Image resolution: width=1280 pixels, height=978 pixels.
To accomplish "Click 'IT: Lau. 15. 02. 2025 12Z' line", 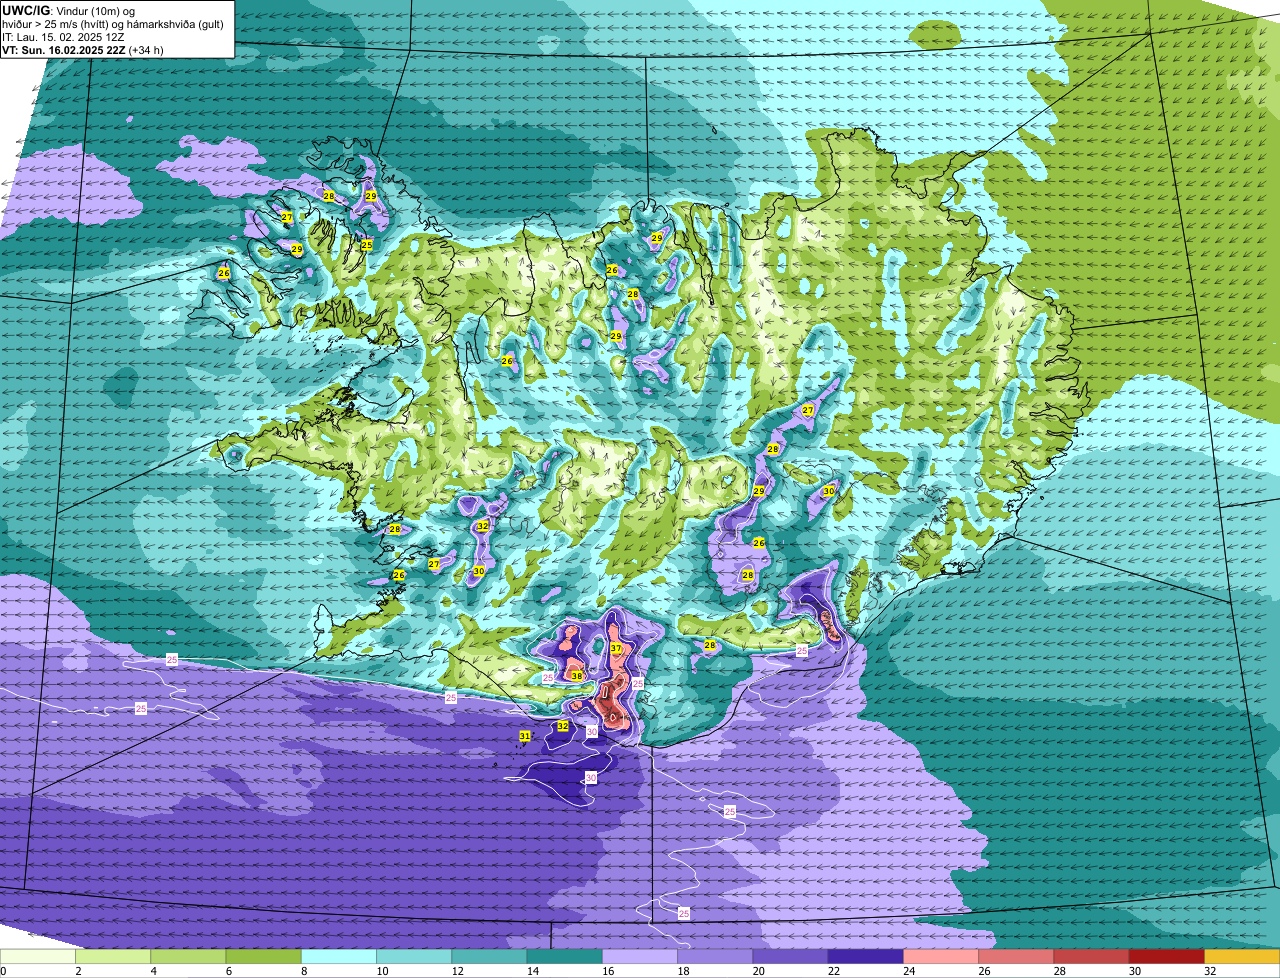I will (x=64, y=36).
